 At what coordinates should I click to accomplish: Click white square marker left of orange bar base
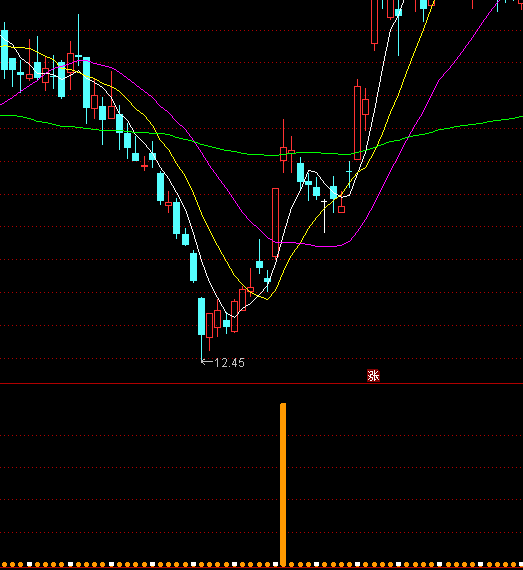[x=275, y=565]
